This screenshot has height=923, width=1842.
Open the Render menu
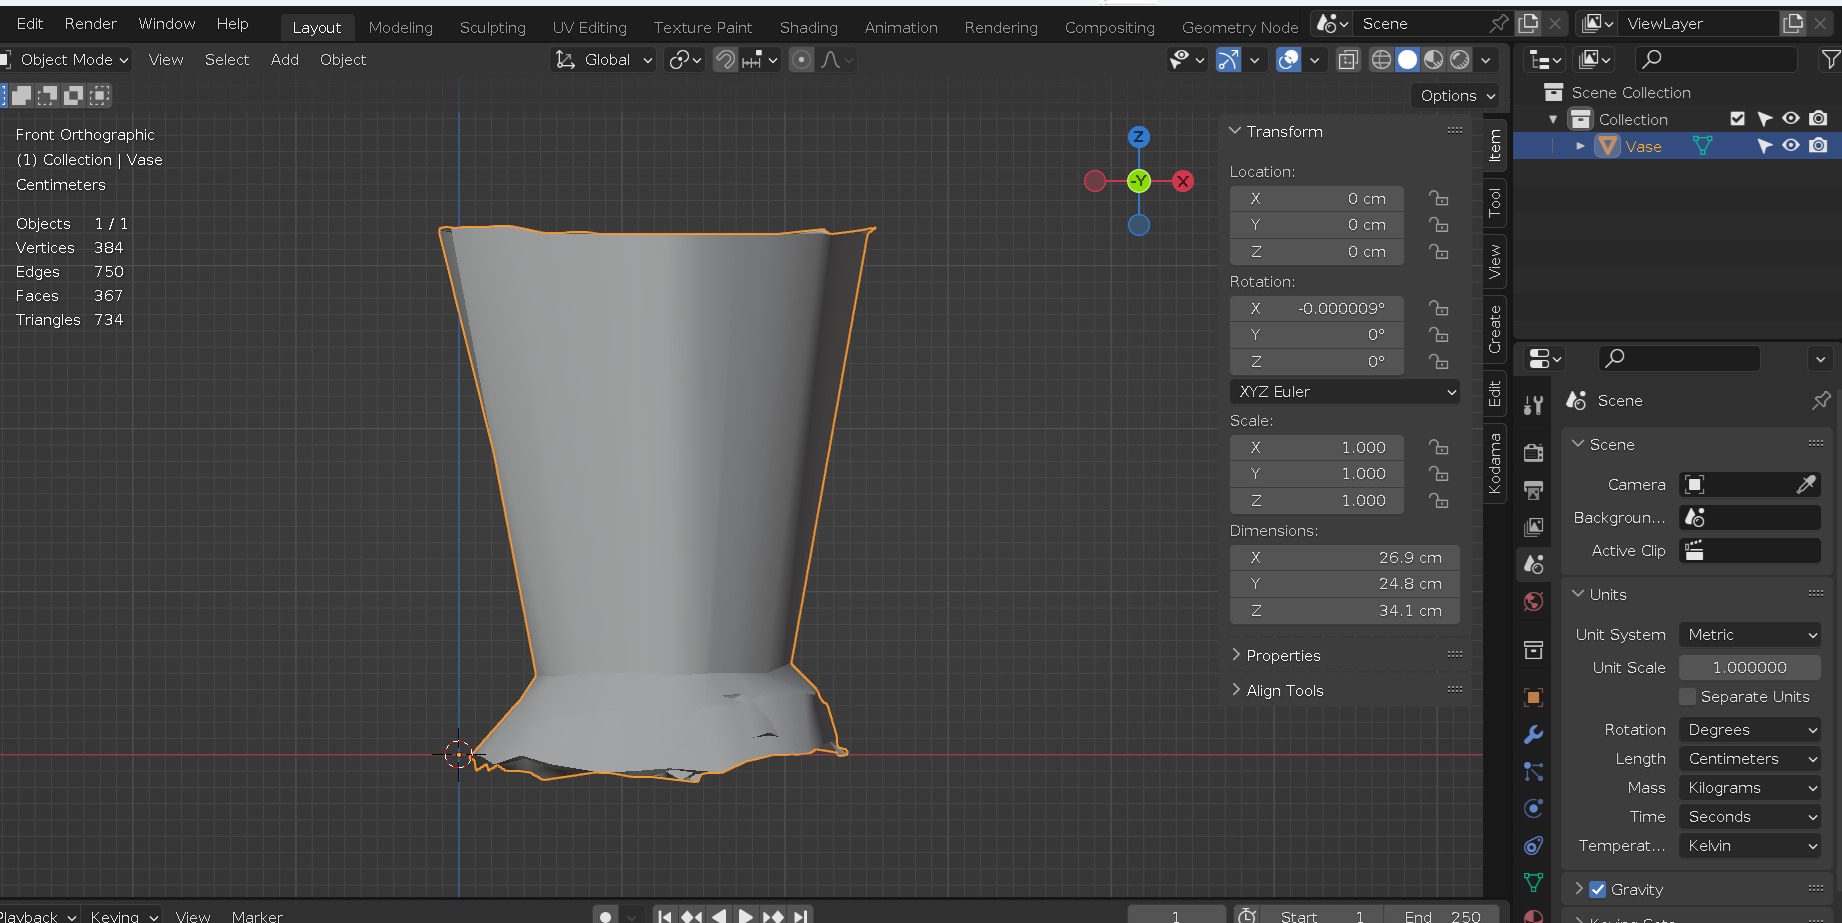[x=91, y=23]
